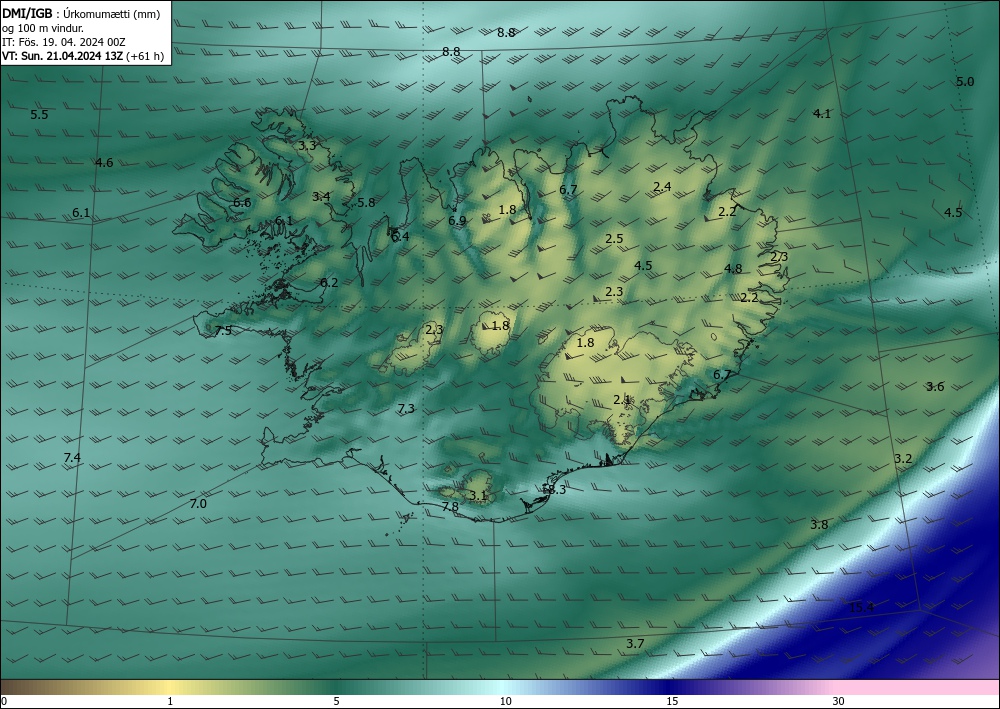The height and width of the screenshot is (709, 1000).
Task: Click the valid time 'VT: Sun. 21.04.2024 13Z'
Action: click(x=63, y=56)
